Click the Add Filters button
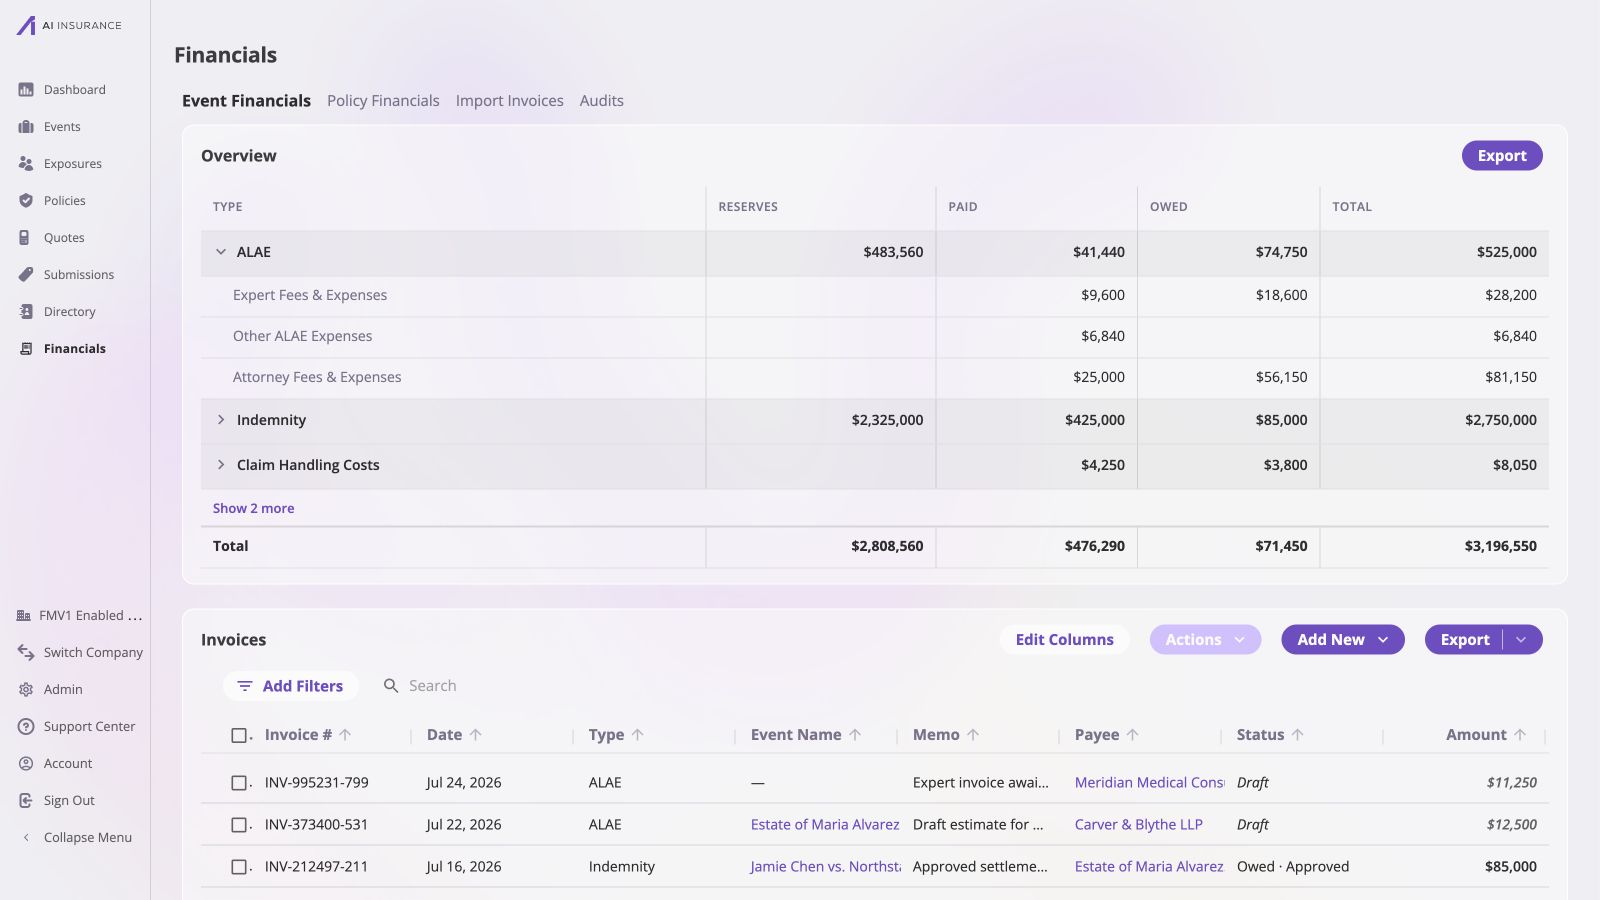The width and height of the screenshot is (1600, 900). (x=291, y=686)
